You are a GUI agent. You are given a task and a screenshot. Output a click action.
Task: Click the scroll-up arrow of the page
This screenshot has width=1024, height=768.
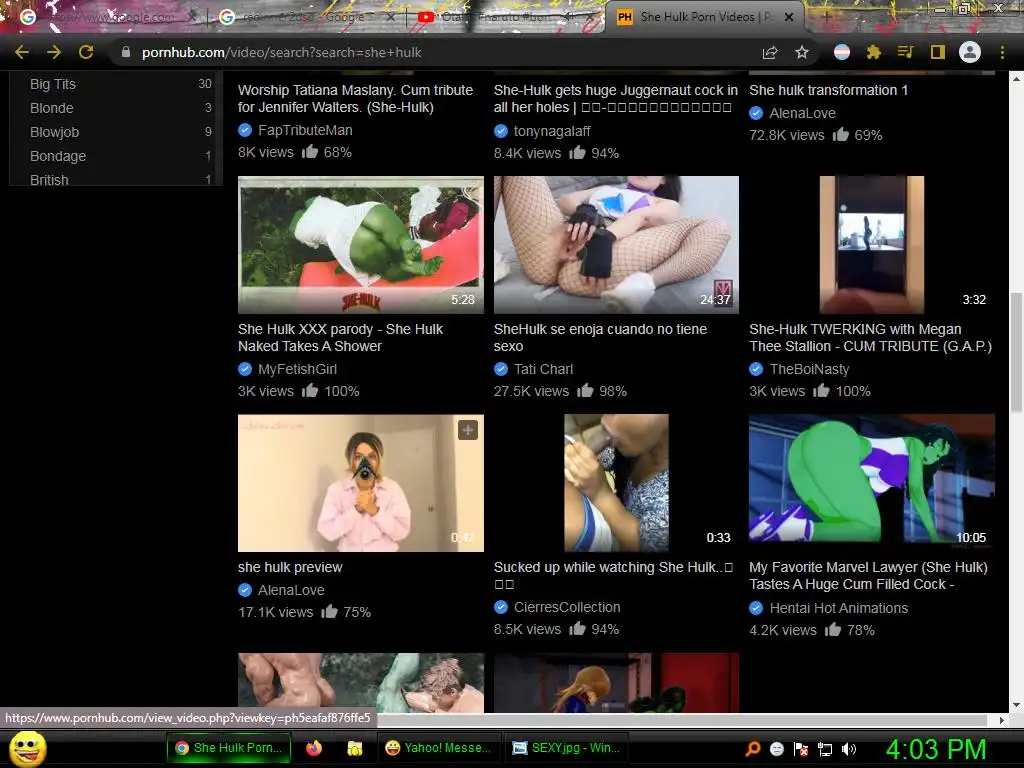1016,78
